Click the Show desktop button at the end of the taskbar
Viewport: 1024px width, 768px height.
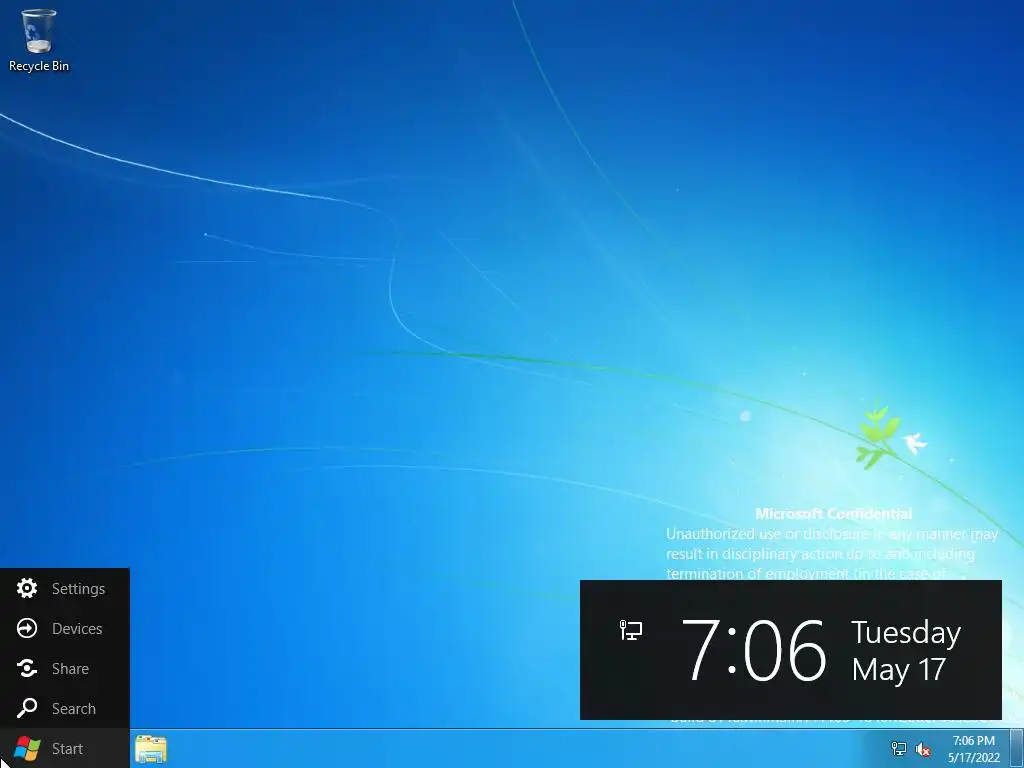[1017, 749]
